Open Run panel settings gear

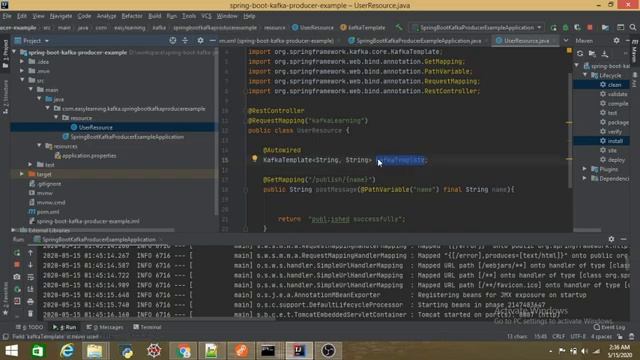pyautogui.click(x=611, y=239)
